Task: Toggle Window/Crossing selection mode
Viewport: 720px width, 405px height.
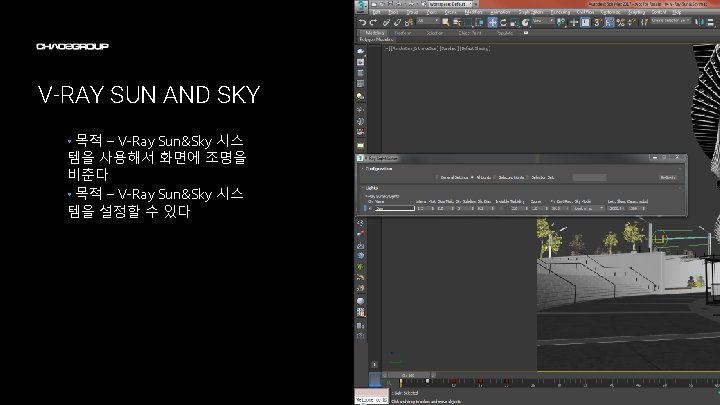Action: tap(479, 22)
